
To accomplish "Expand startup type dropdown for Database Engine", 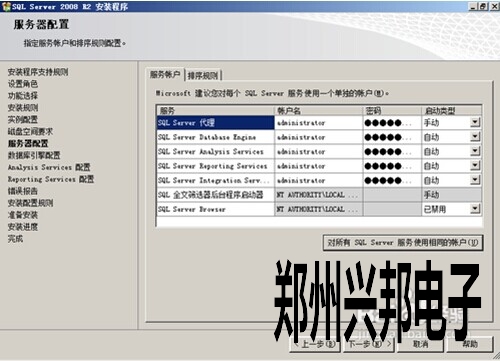I will pos(475,137).
